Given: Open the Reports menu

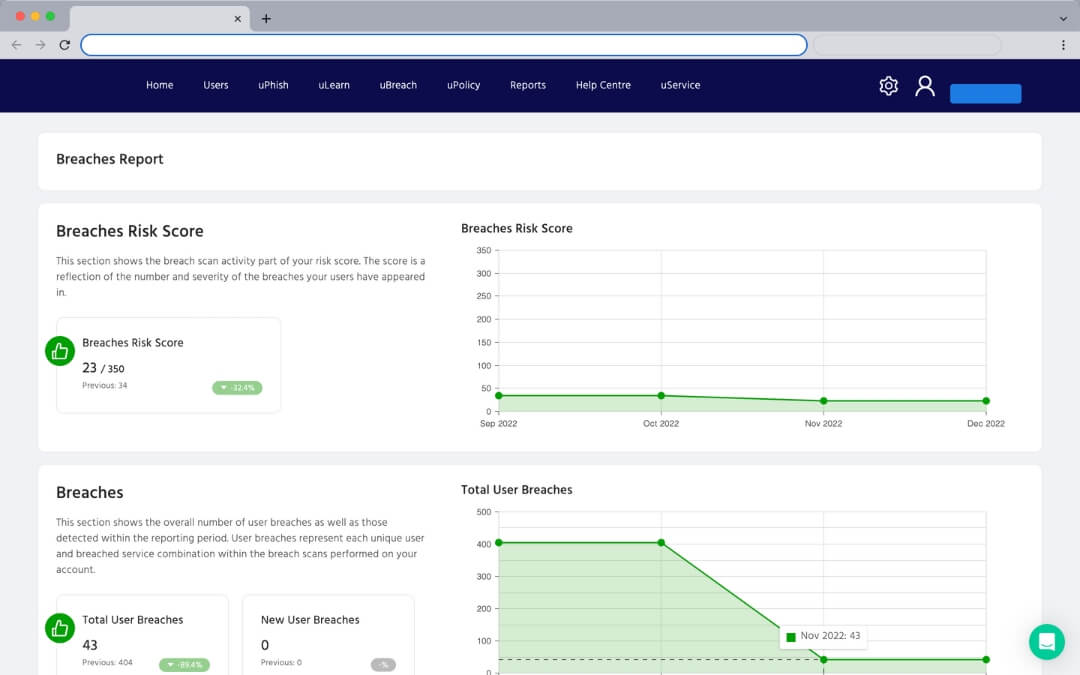Looking at the screenshot, I should click(x=527, y=85).
